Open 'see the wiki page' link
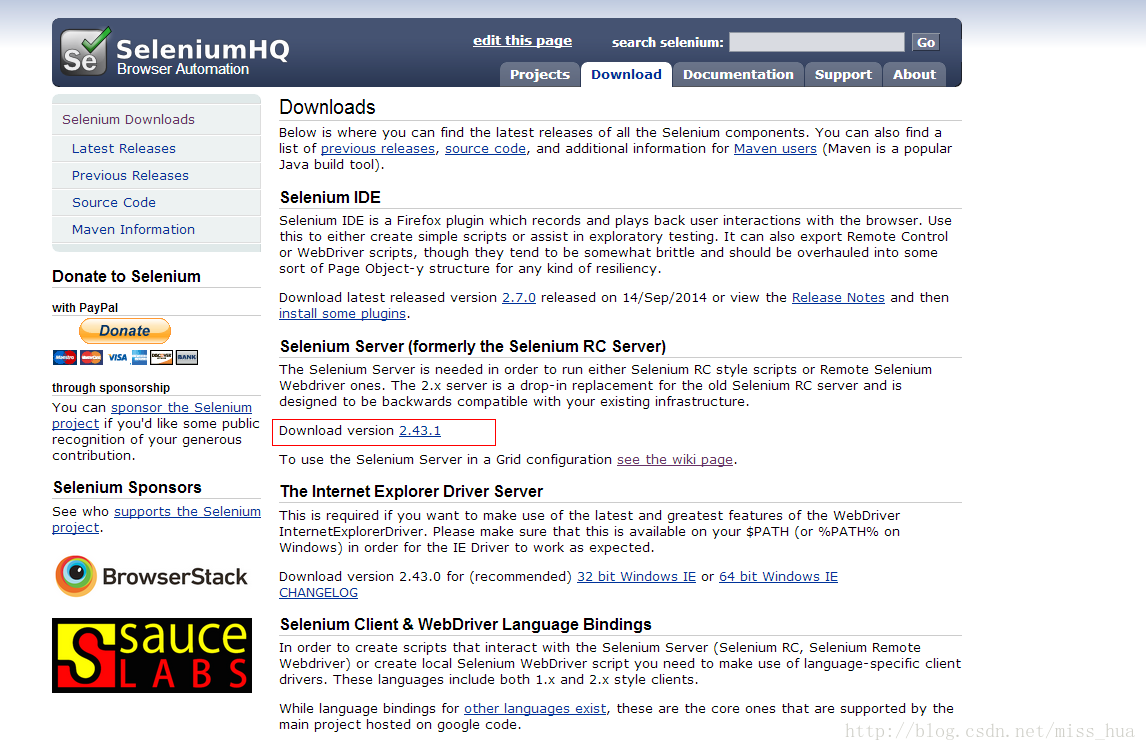The height and width of the screenshot is (751, 1146). tap(675, 460)
